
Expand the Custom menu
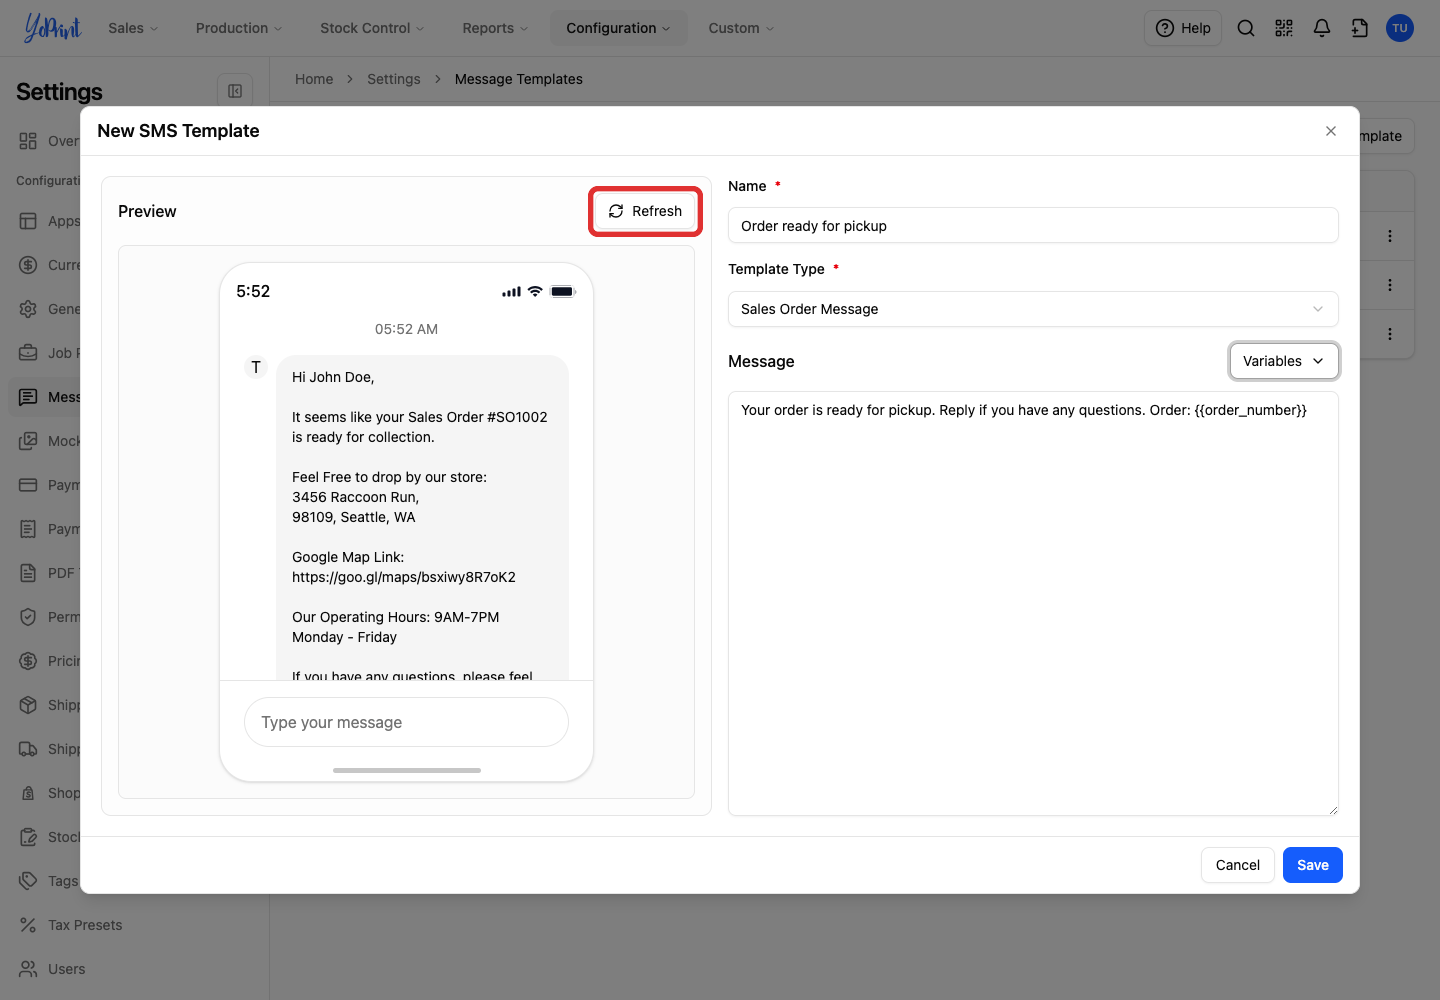click(x=741, y=28)
